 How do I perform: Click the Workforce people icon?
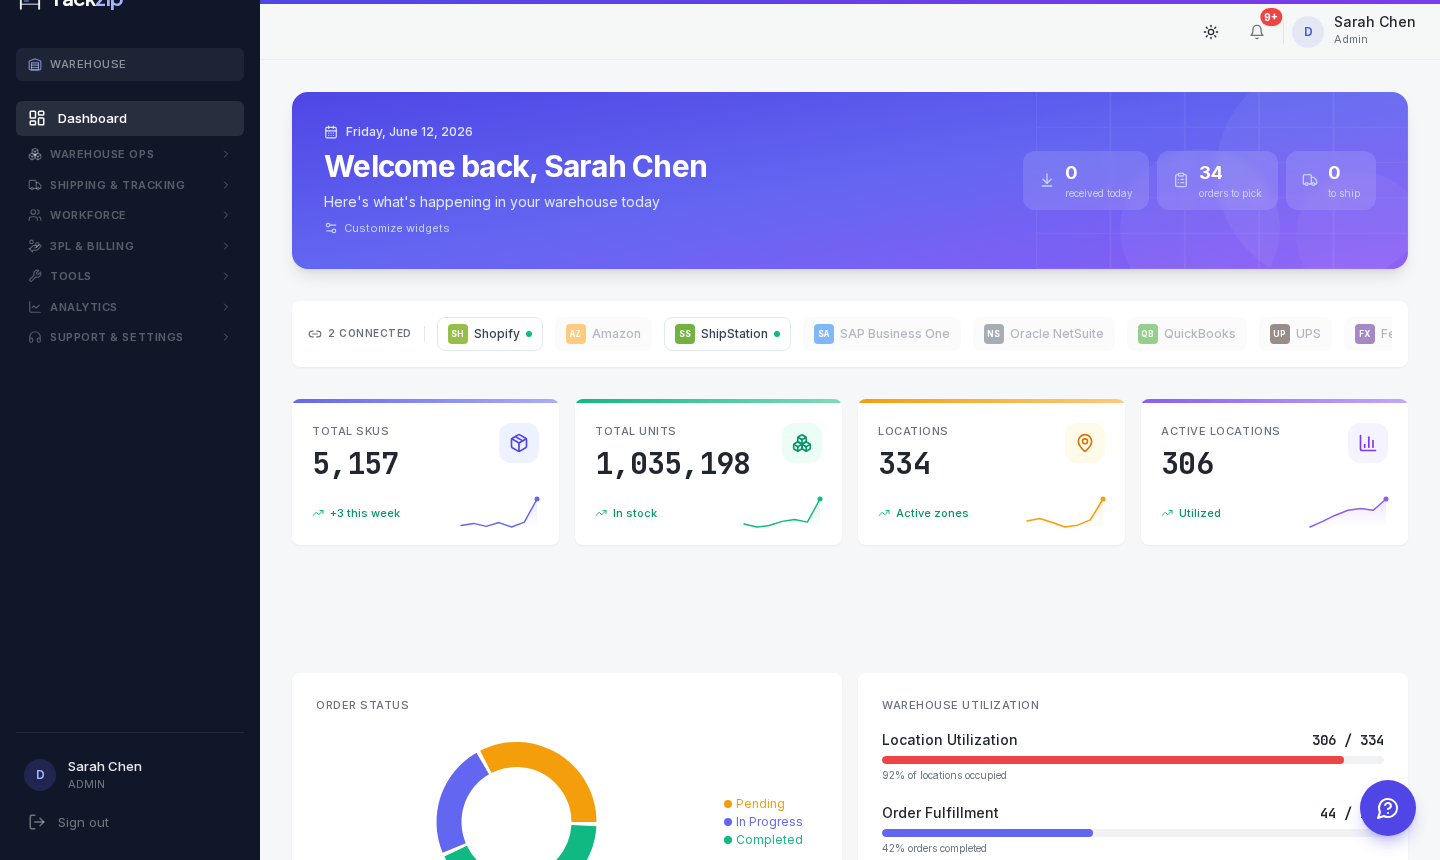pyautogui.click(x=35, y=215)
